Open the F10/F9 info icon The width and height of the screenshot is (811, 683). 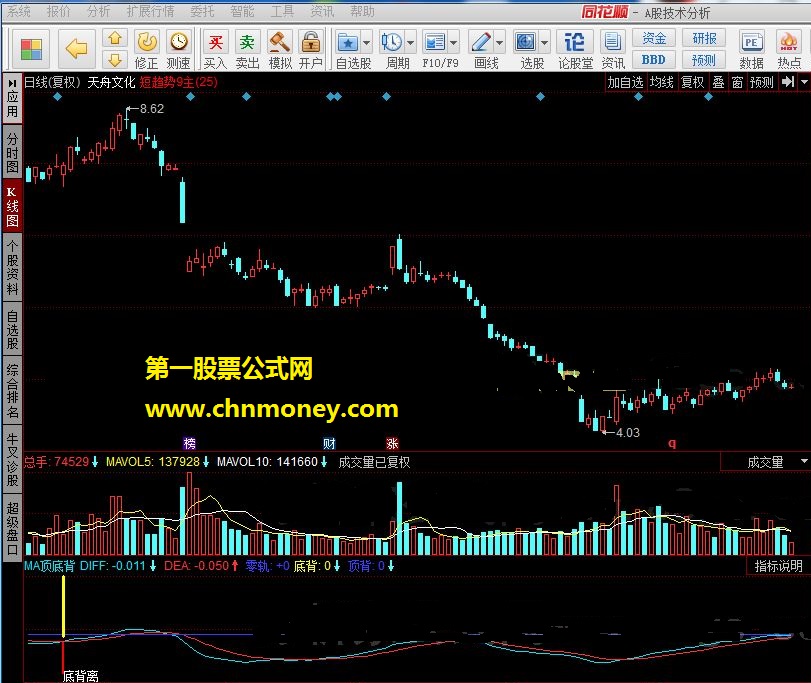coord(434,43)
